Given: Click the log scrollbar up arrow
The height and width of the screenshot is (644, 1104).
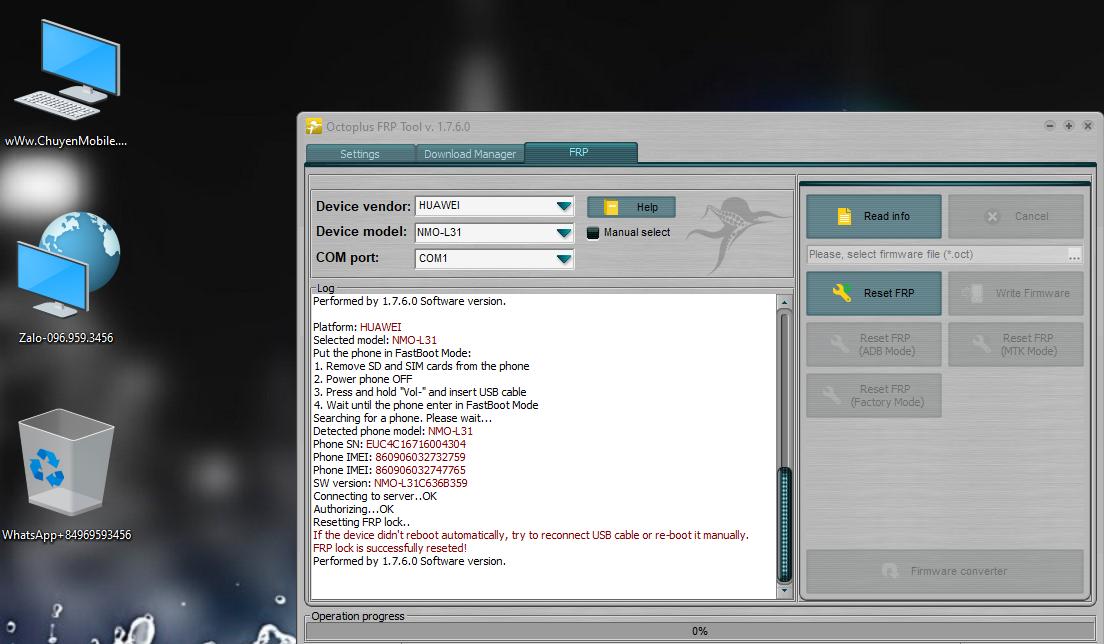Looking at the screenshot, I should tap(784, 302).
